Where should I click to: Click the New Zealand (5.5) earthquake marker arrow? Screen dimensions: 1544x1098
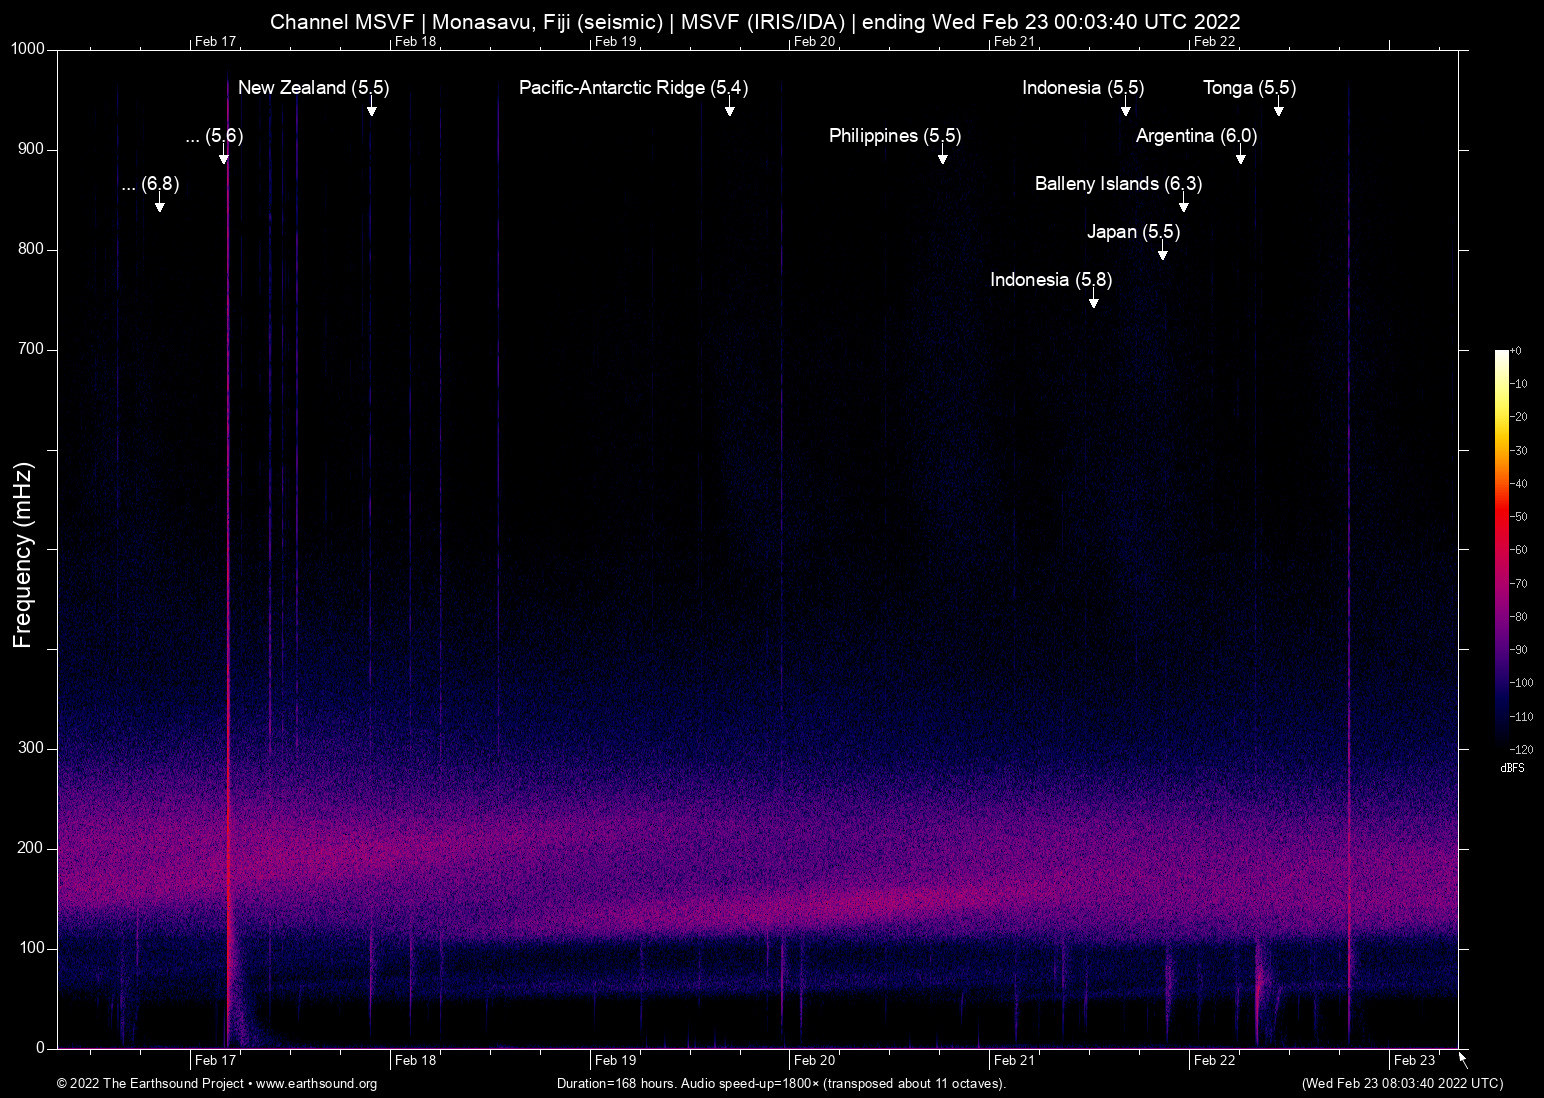(x=372, y=113)
